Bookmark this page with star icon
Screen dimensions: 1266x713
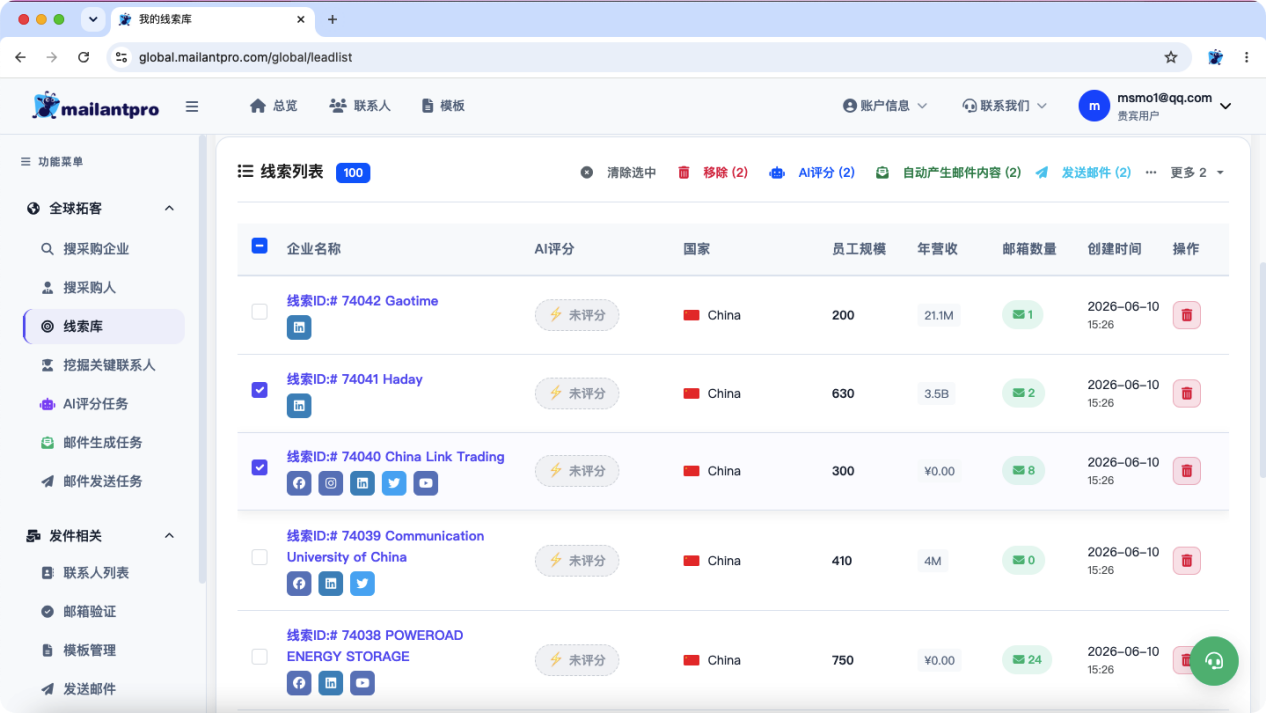pos(1171,57)
